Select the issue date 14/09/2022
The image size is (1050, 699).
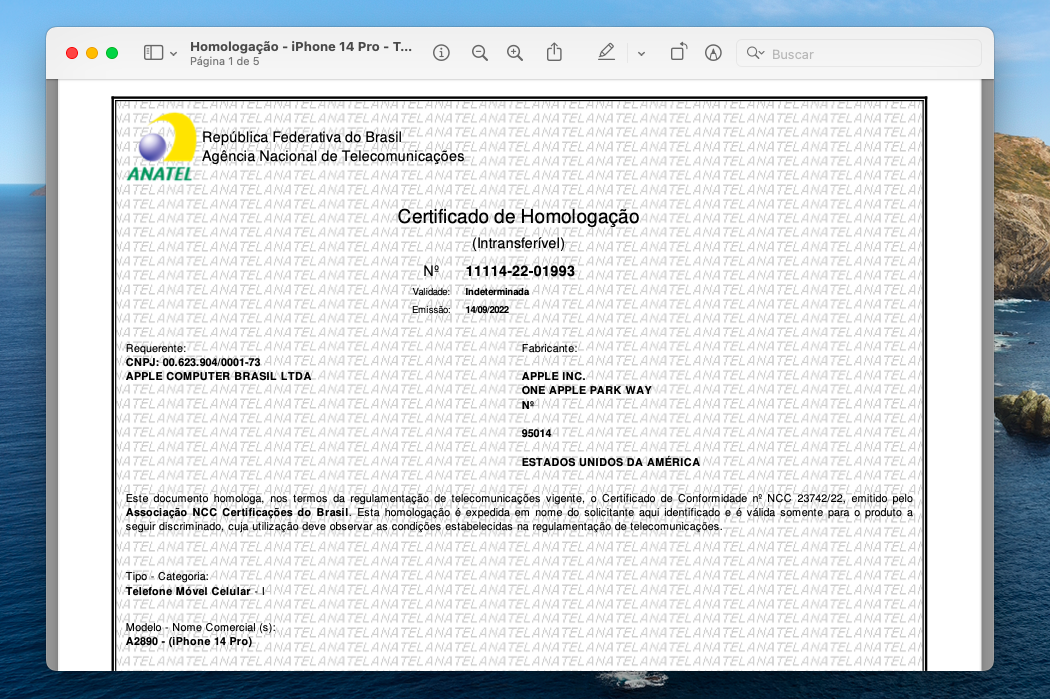click(x=488, y=310)
